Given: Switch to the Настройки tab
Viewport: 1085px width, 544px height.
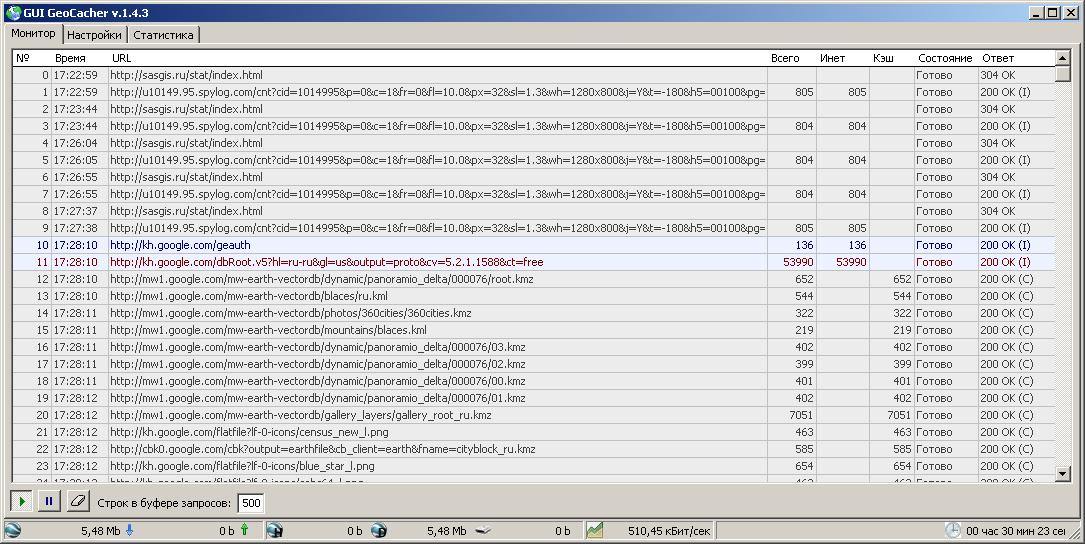Looking at the screenshot, I should tap(94, 34).
